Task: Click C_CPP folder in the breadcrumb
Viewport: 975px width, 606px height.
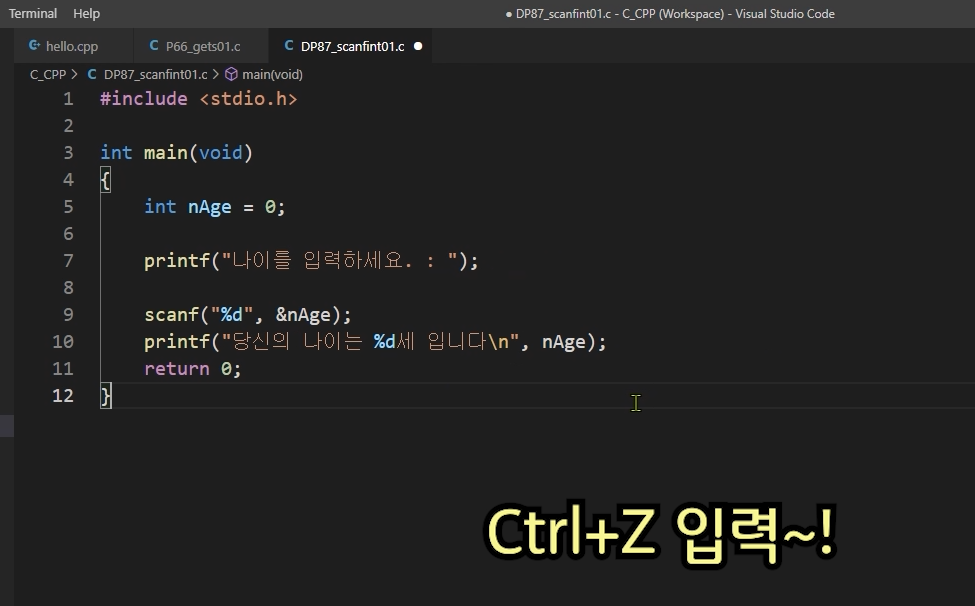Action: coord(48,75)
